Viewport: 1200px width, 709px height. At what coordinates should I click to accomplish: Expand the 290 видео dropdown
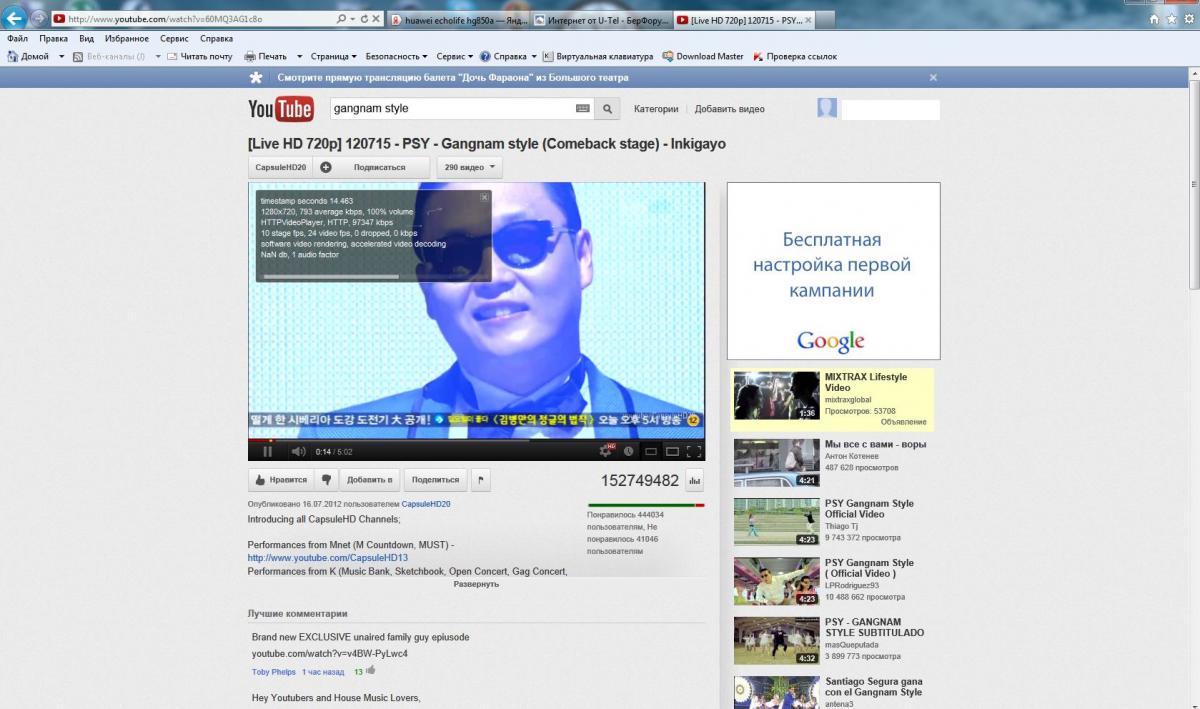(469, 167)
